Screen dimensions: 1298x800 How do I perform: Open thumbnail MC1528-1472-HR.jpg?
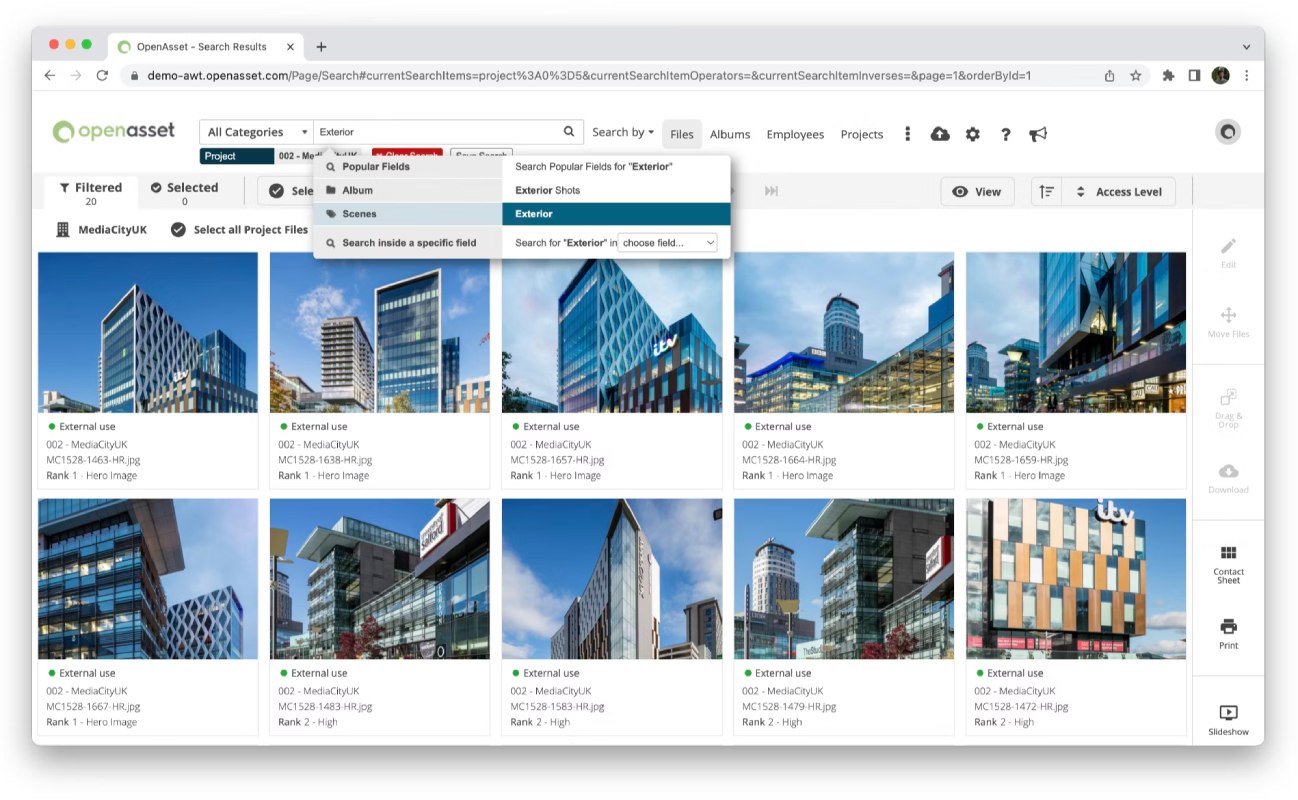tap(1076, 579)
